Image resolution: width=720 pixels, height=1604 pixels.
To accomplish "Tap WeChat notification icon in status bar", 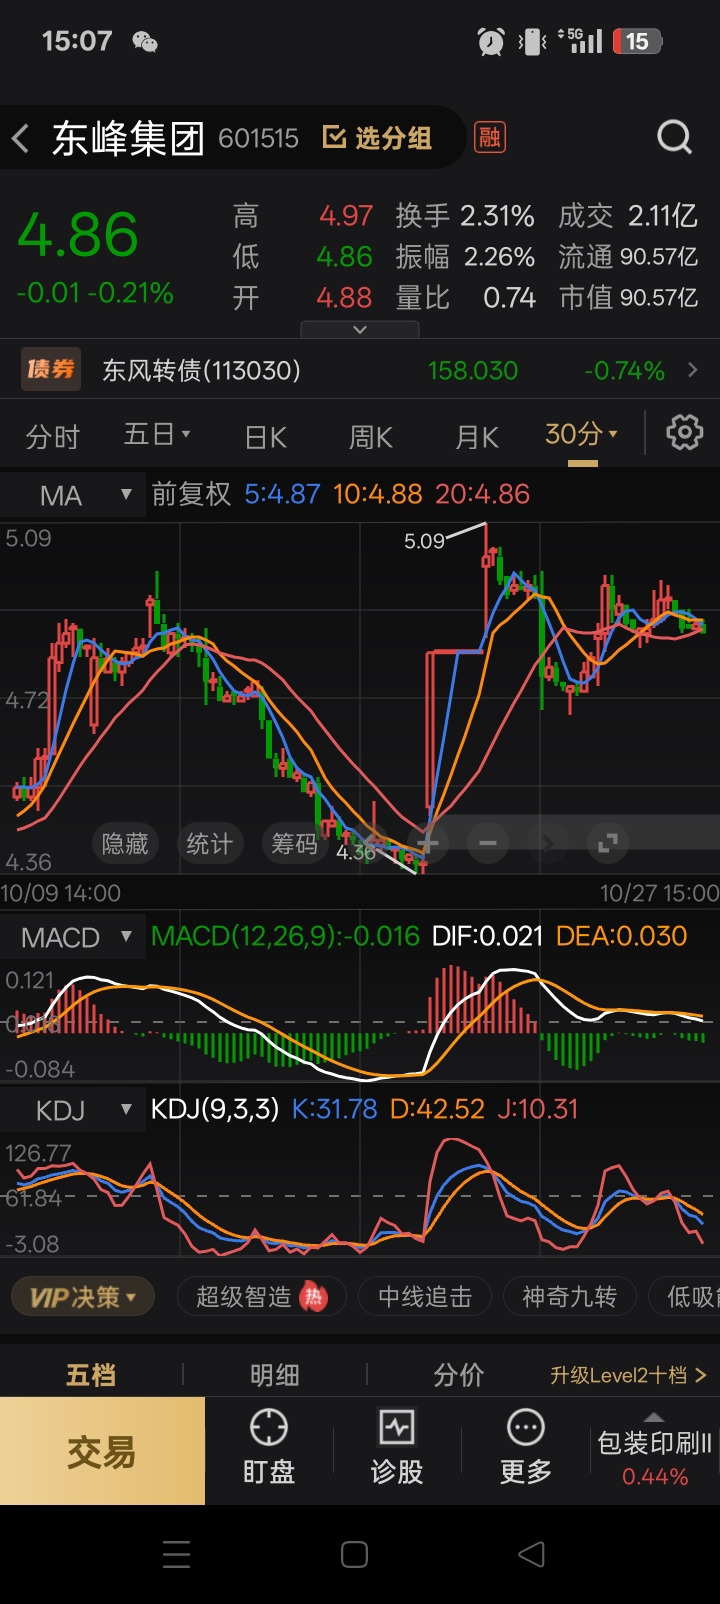I will pyautogui.click(x=145, y=41).
